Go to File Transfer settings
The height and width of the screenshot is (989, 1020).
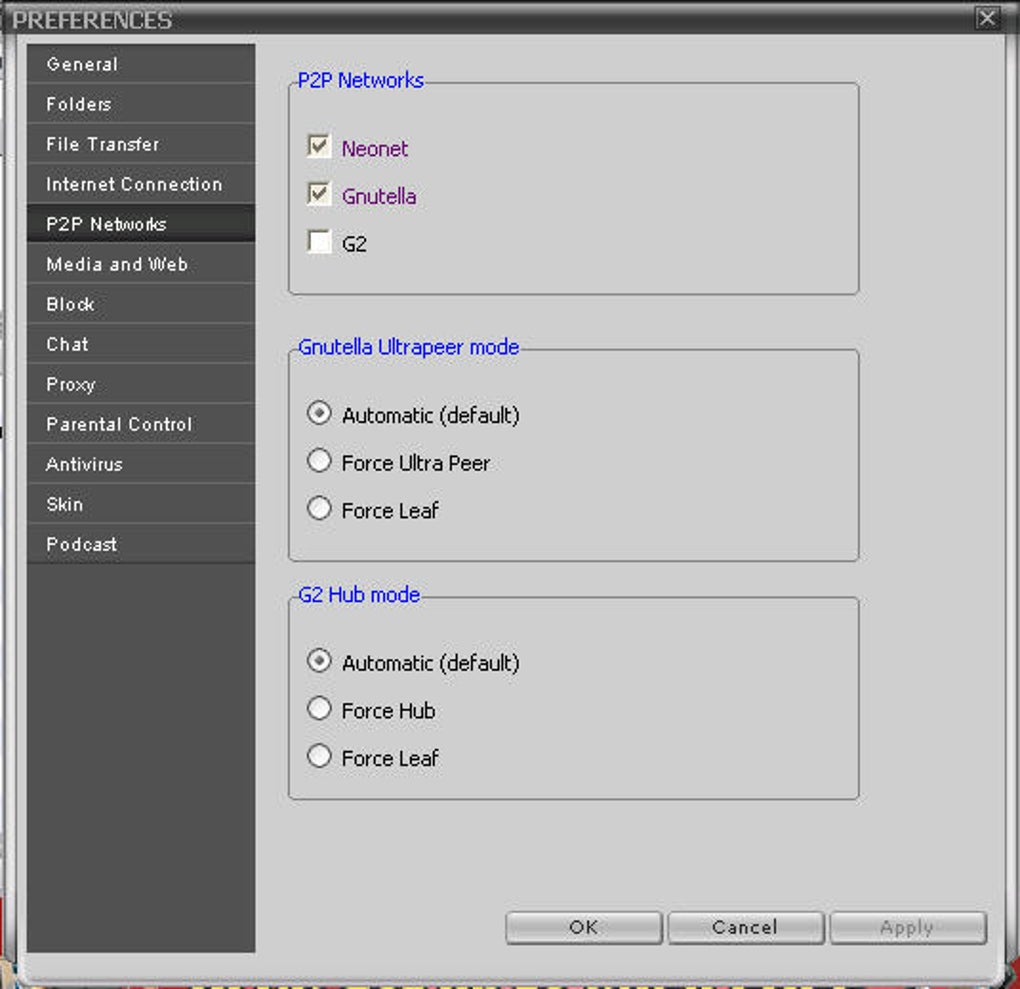pyautogui.click(x=141, y=144)
